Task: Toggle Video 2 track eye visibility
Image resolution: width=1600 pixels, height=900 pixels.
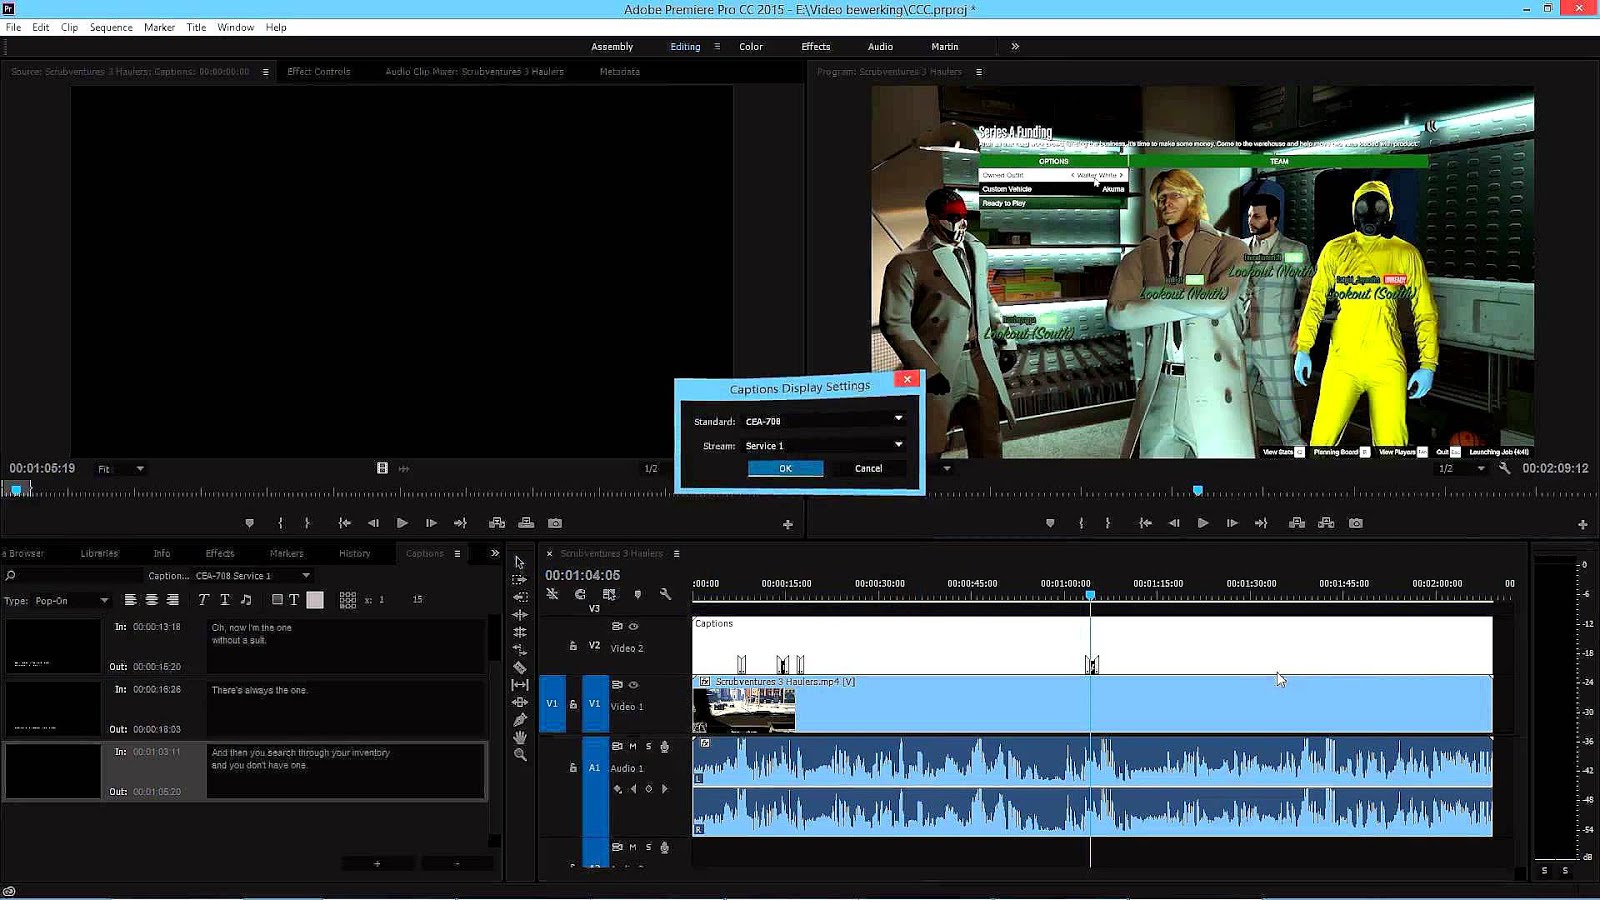Action: pyautogui.click(x=633, y=626)
